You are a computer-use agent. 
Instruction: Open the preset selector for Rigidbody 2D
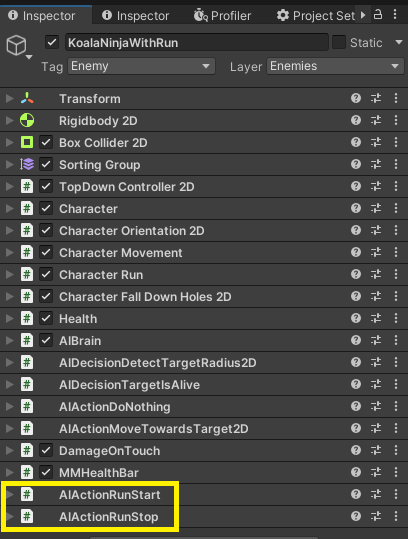[x=376, y=121]
